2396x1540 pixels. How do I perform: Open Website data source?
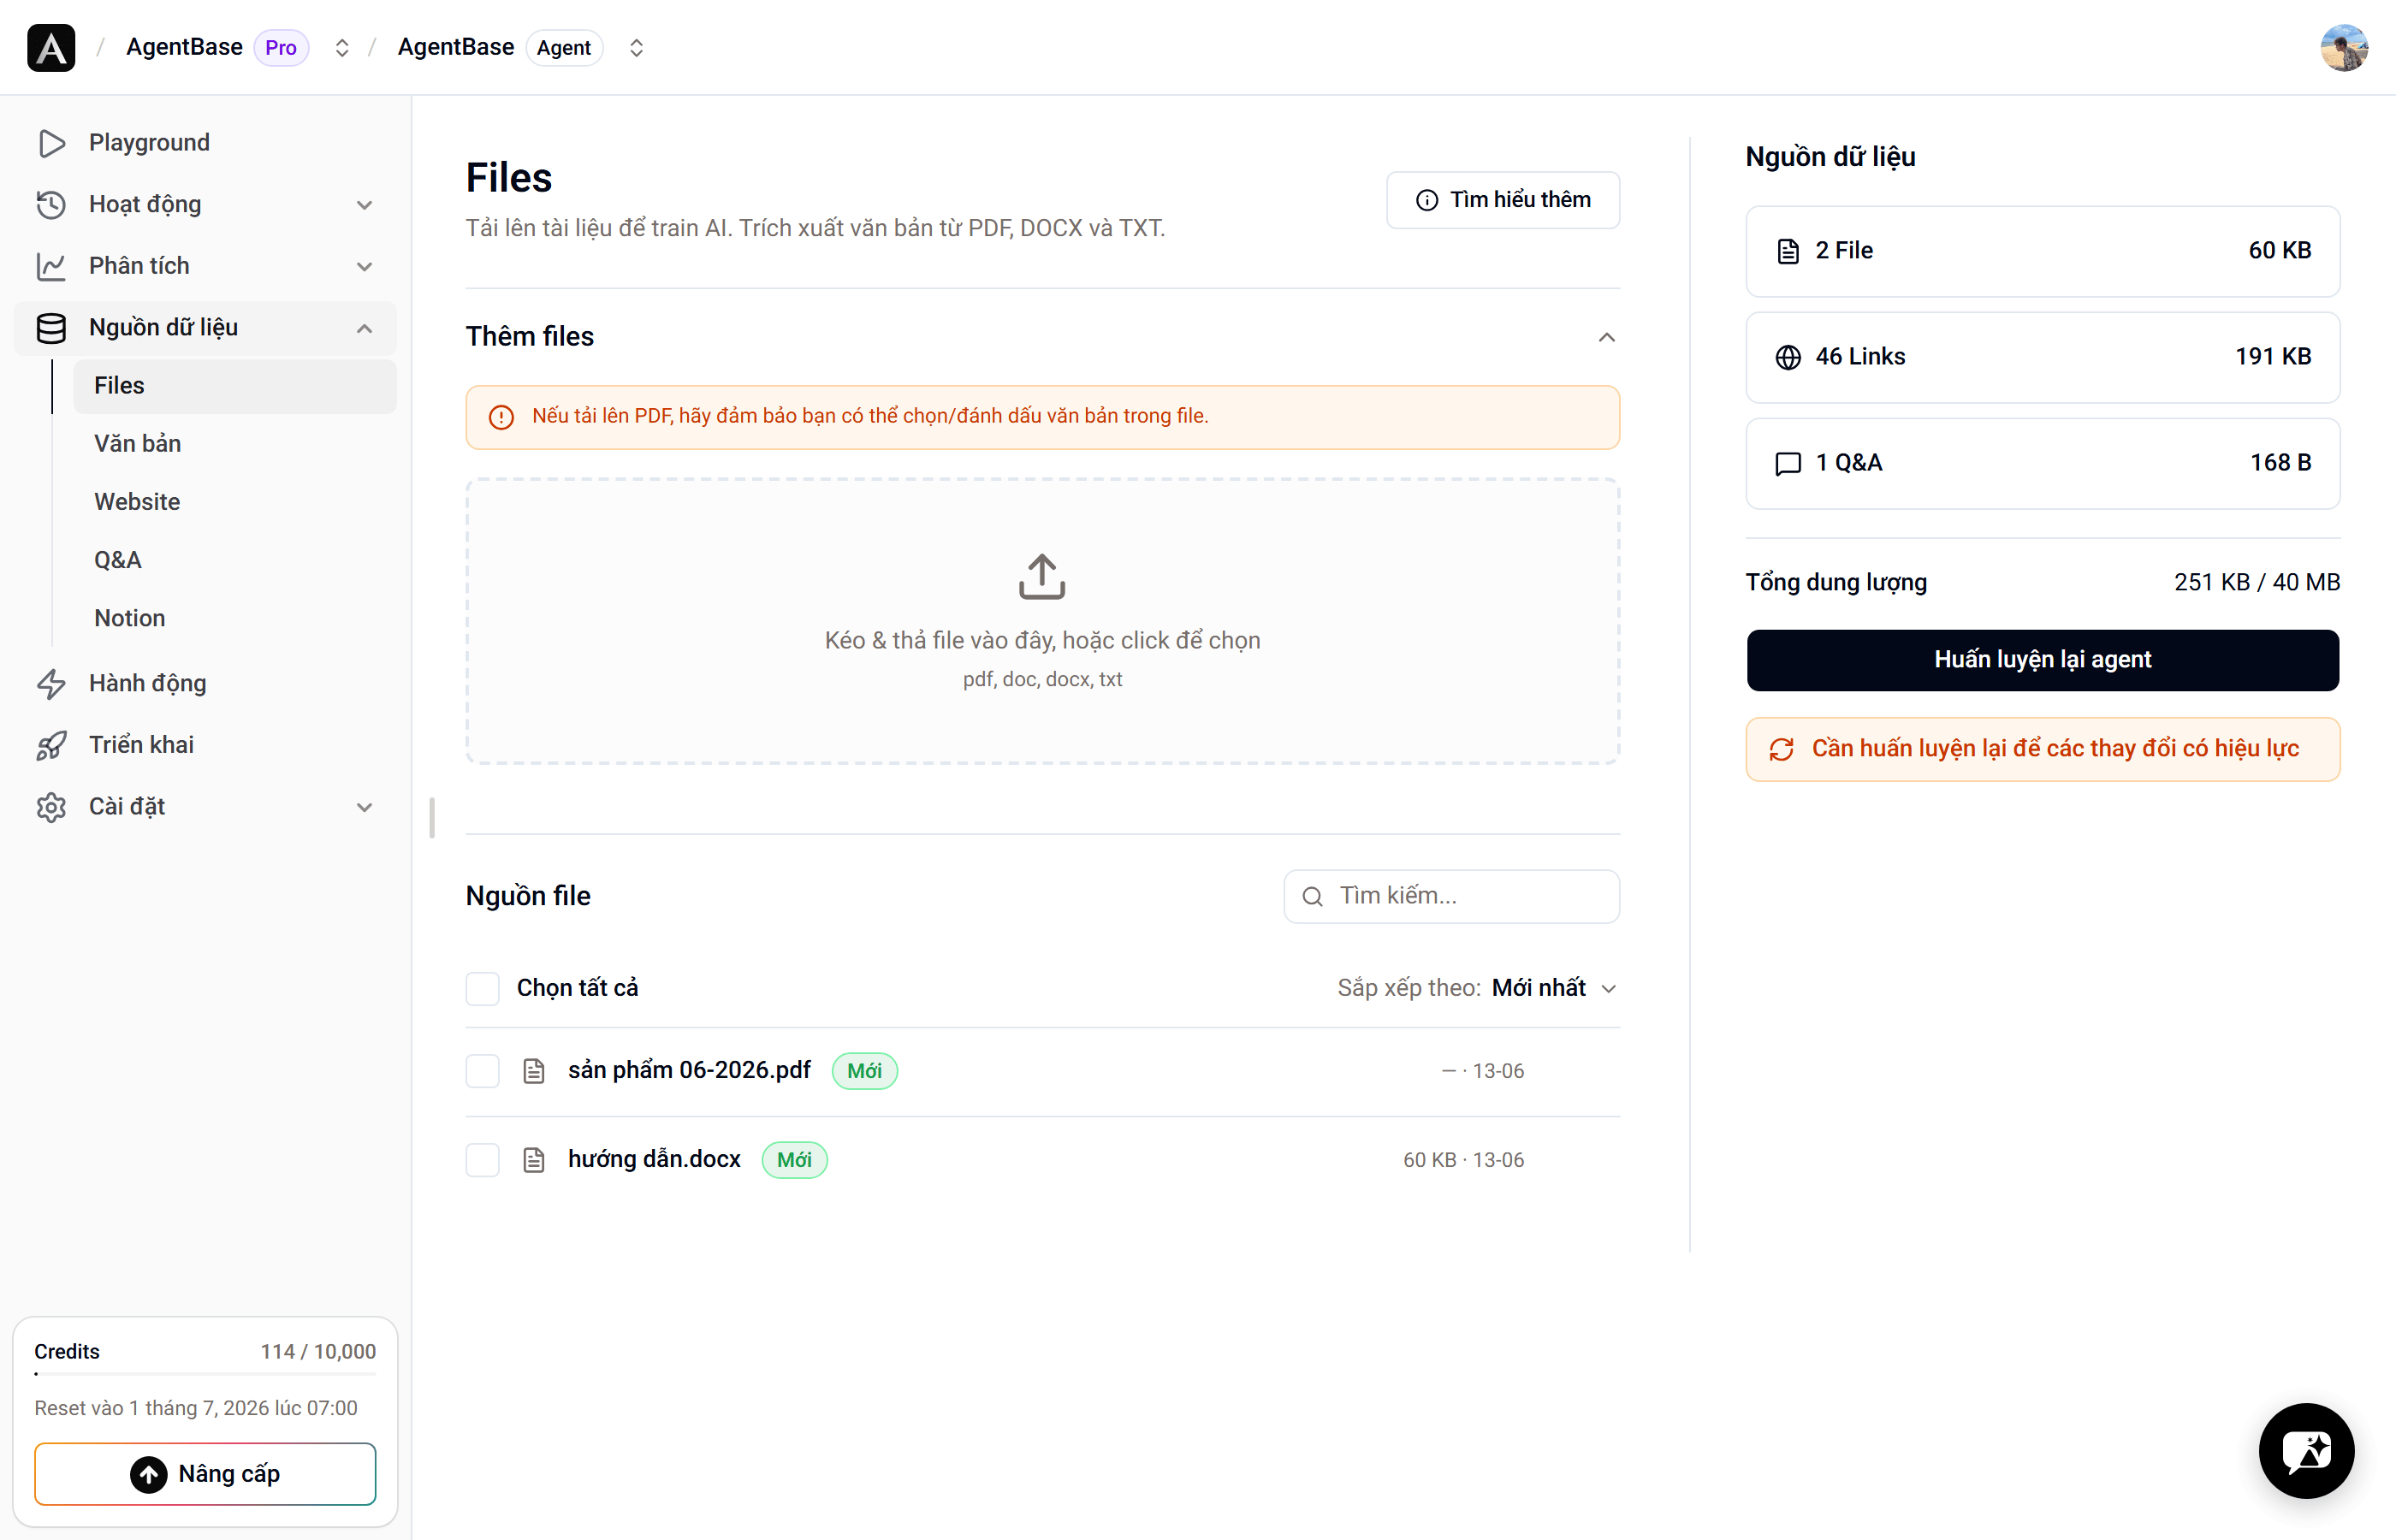point(235,502)
